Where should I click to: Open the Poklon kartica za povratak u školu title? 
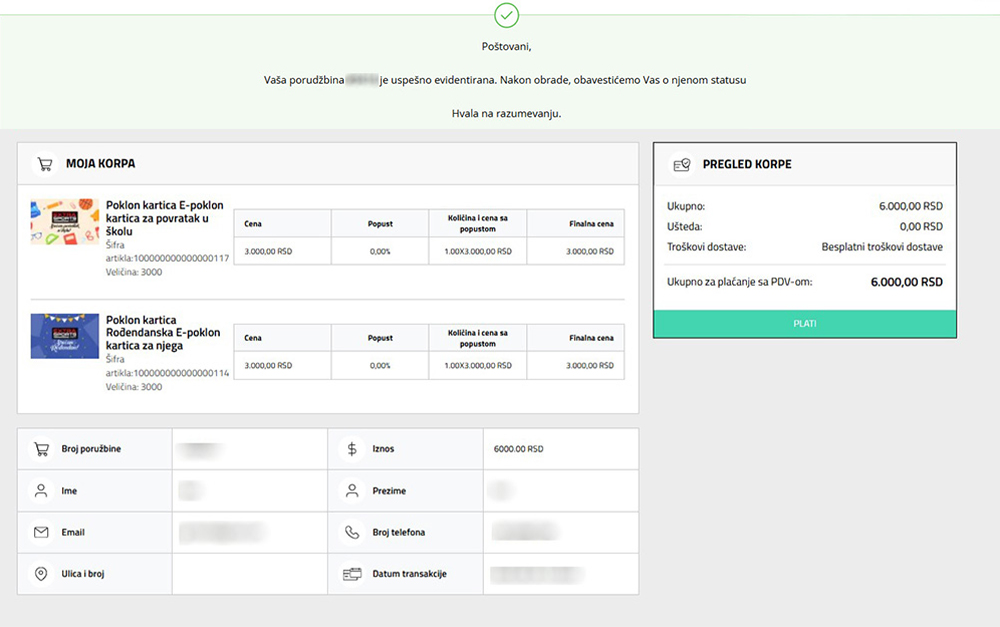pyautogui.click(x=165, y=218)
